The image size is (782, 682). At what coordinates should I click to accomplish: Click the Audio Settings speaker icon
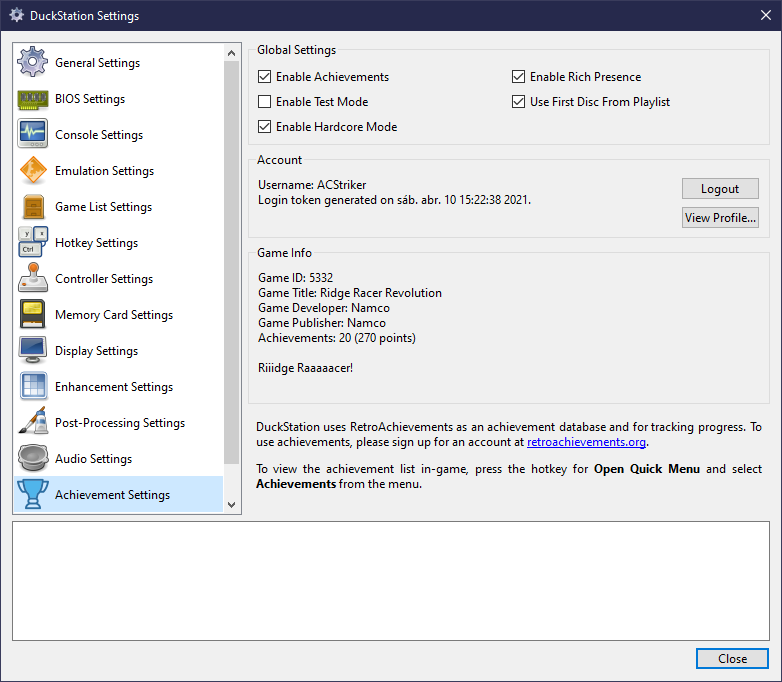[33, 457]
